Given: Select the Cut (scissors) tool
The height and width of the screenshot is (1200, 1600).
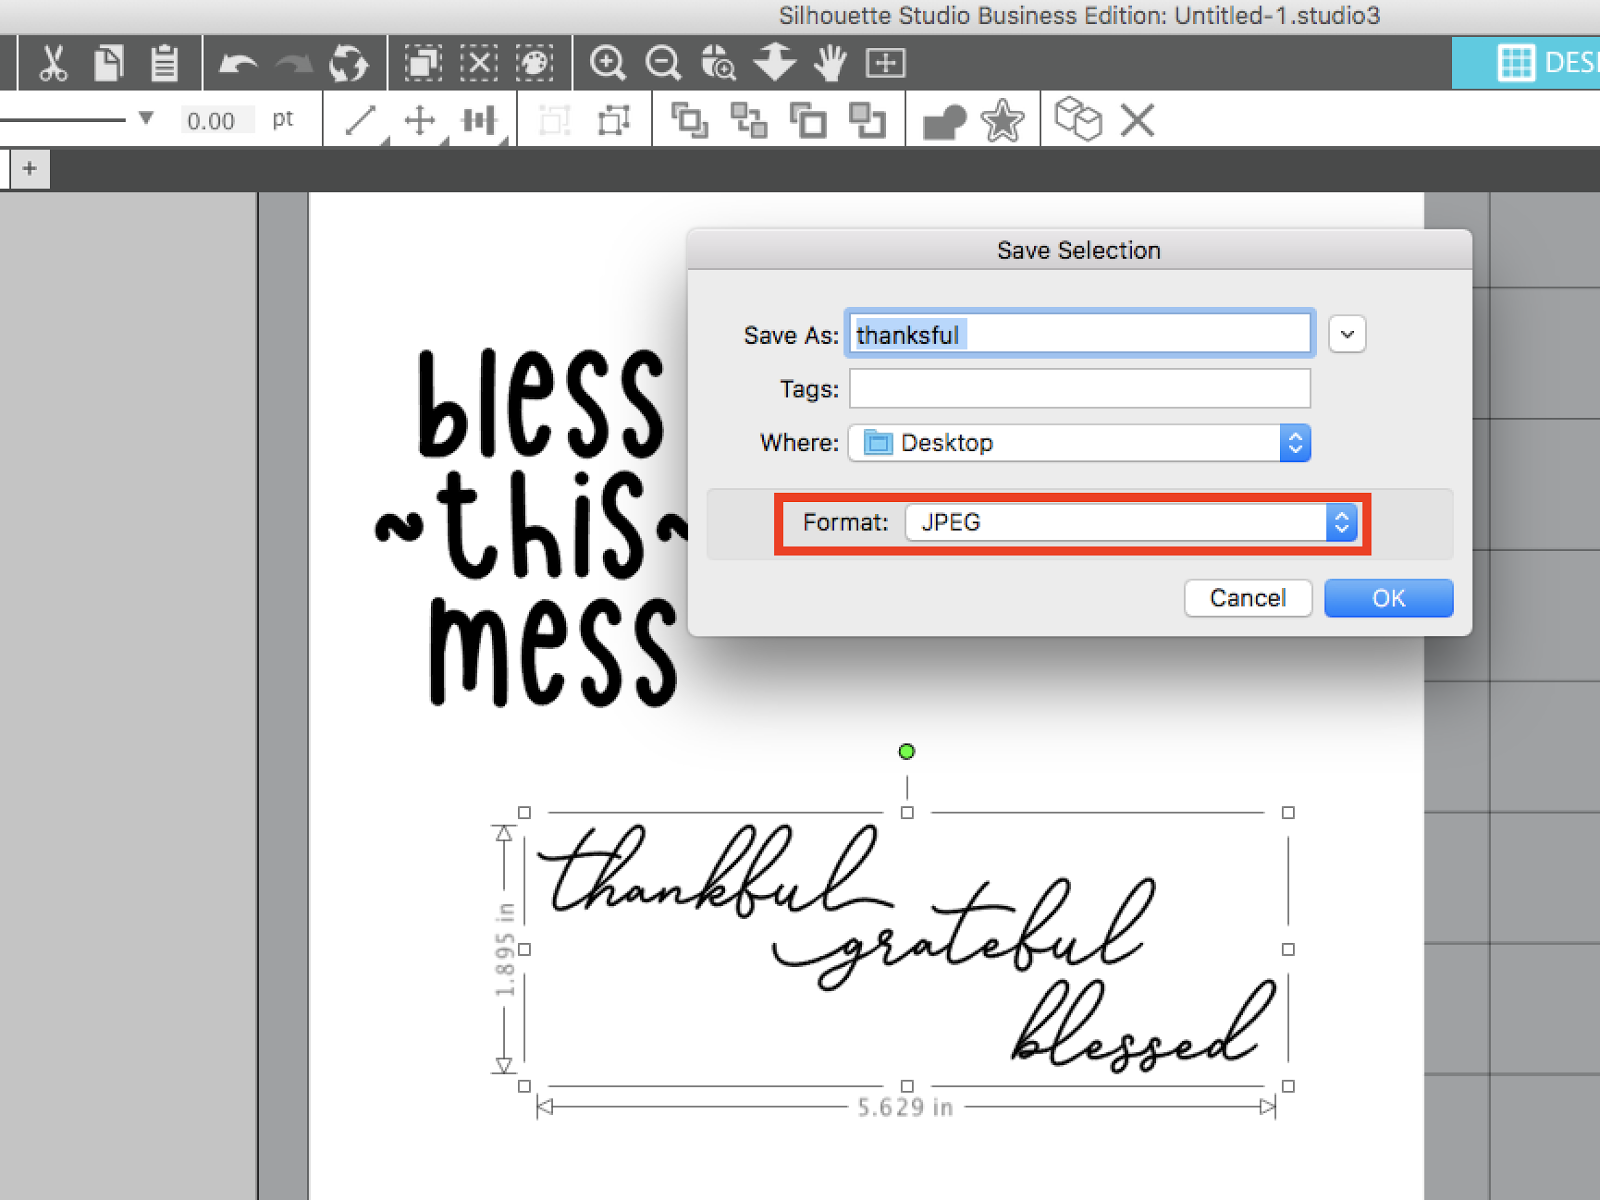Looking at the screenshot, I should pyautogui.click(x=52, y=62).
